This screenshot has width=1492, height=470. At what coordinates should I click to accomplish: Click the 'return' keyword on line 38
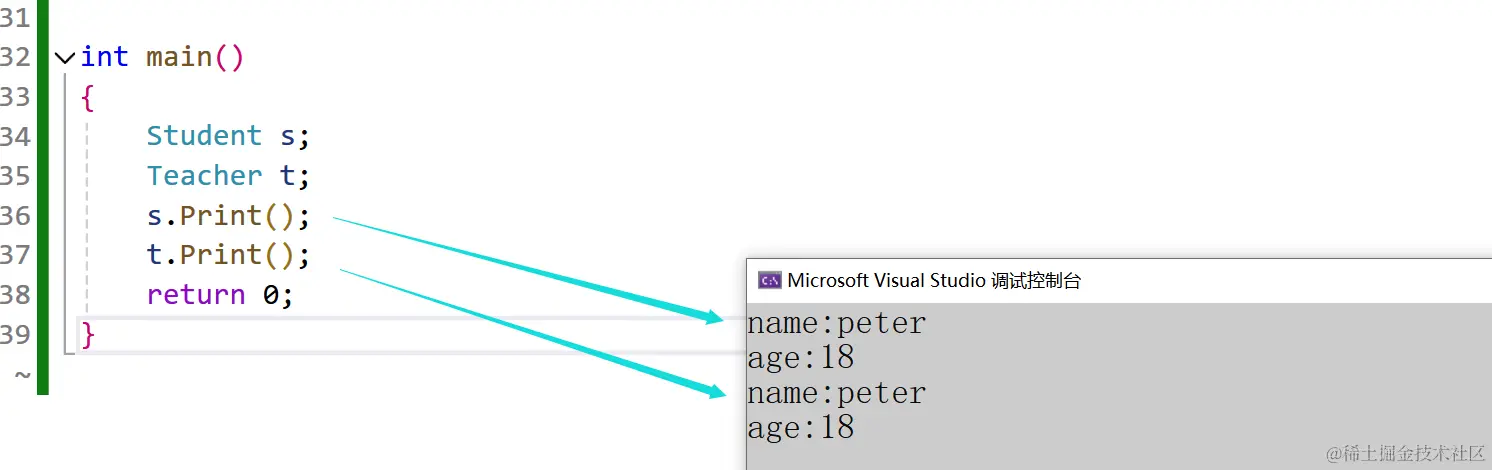click(x=196, y=295)
